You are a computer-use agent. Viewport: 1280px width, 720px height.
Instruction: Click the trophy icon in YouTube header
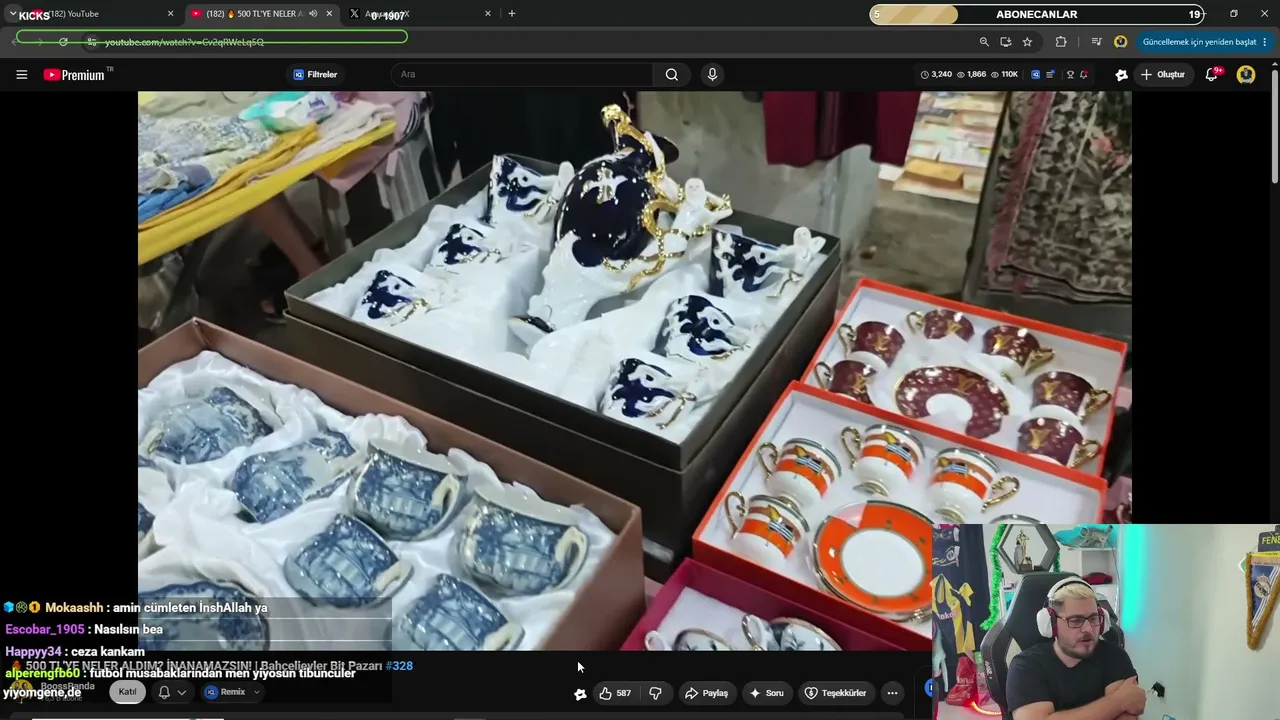tap(1070, 75)
